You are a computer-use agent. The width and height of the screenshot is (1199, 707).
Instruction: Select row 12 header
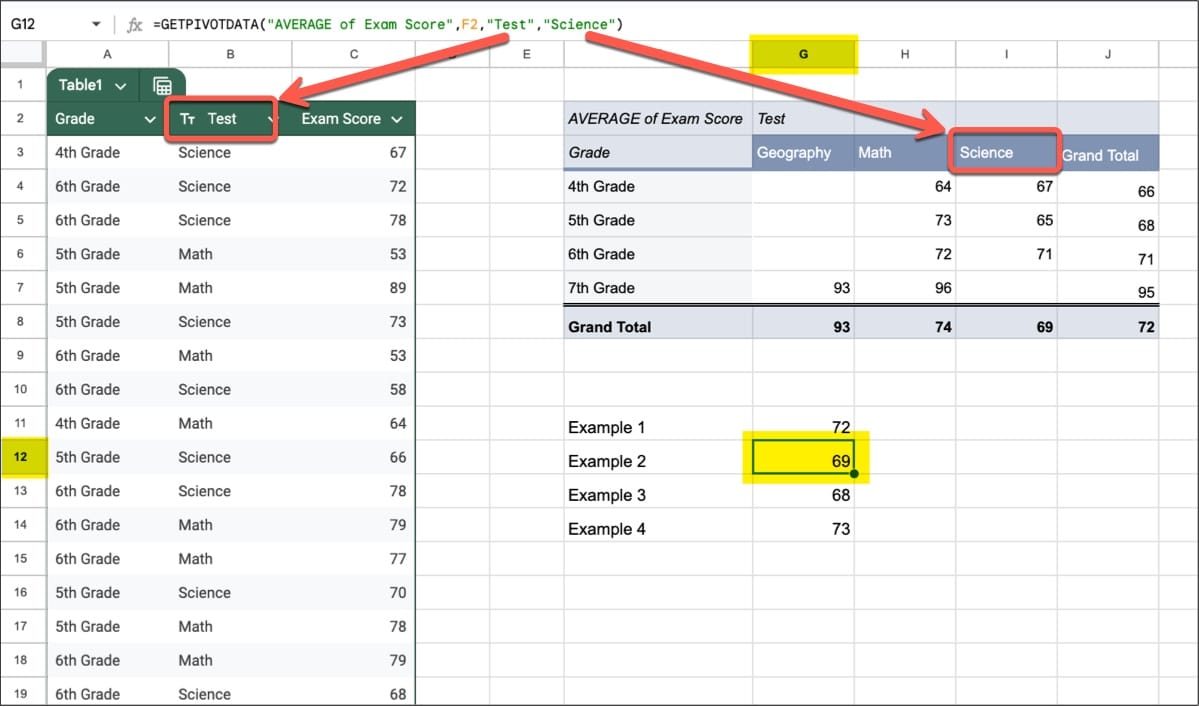tap(21, 457)
